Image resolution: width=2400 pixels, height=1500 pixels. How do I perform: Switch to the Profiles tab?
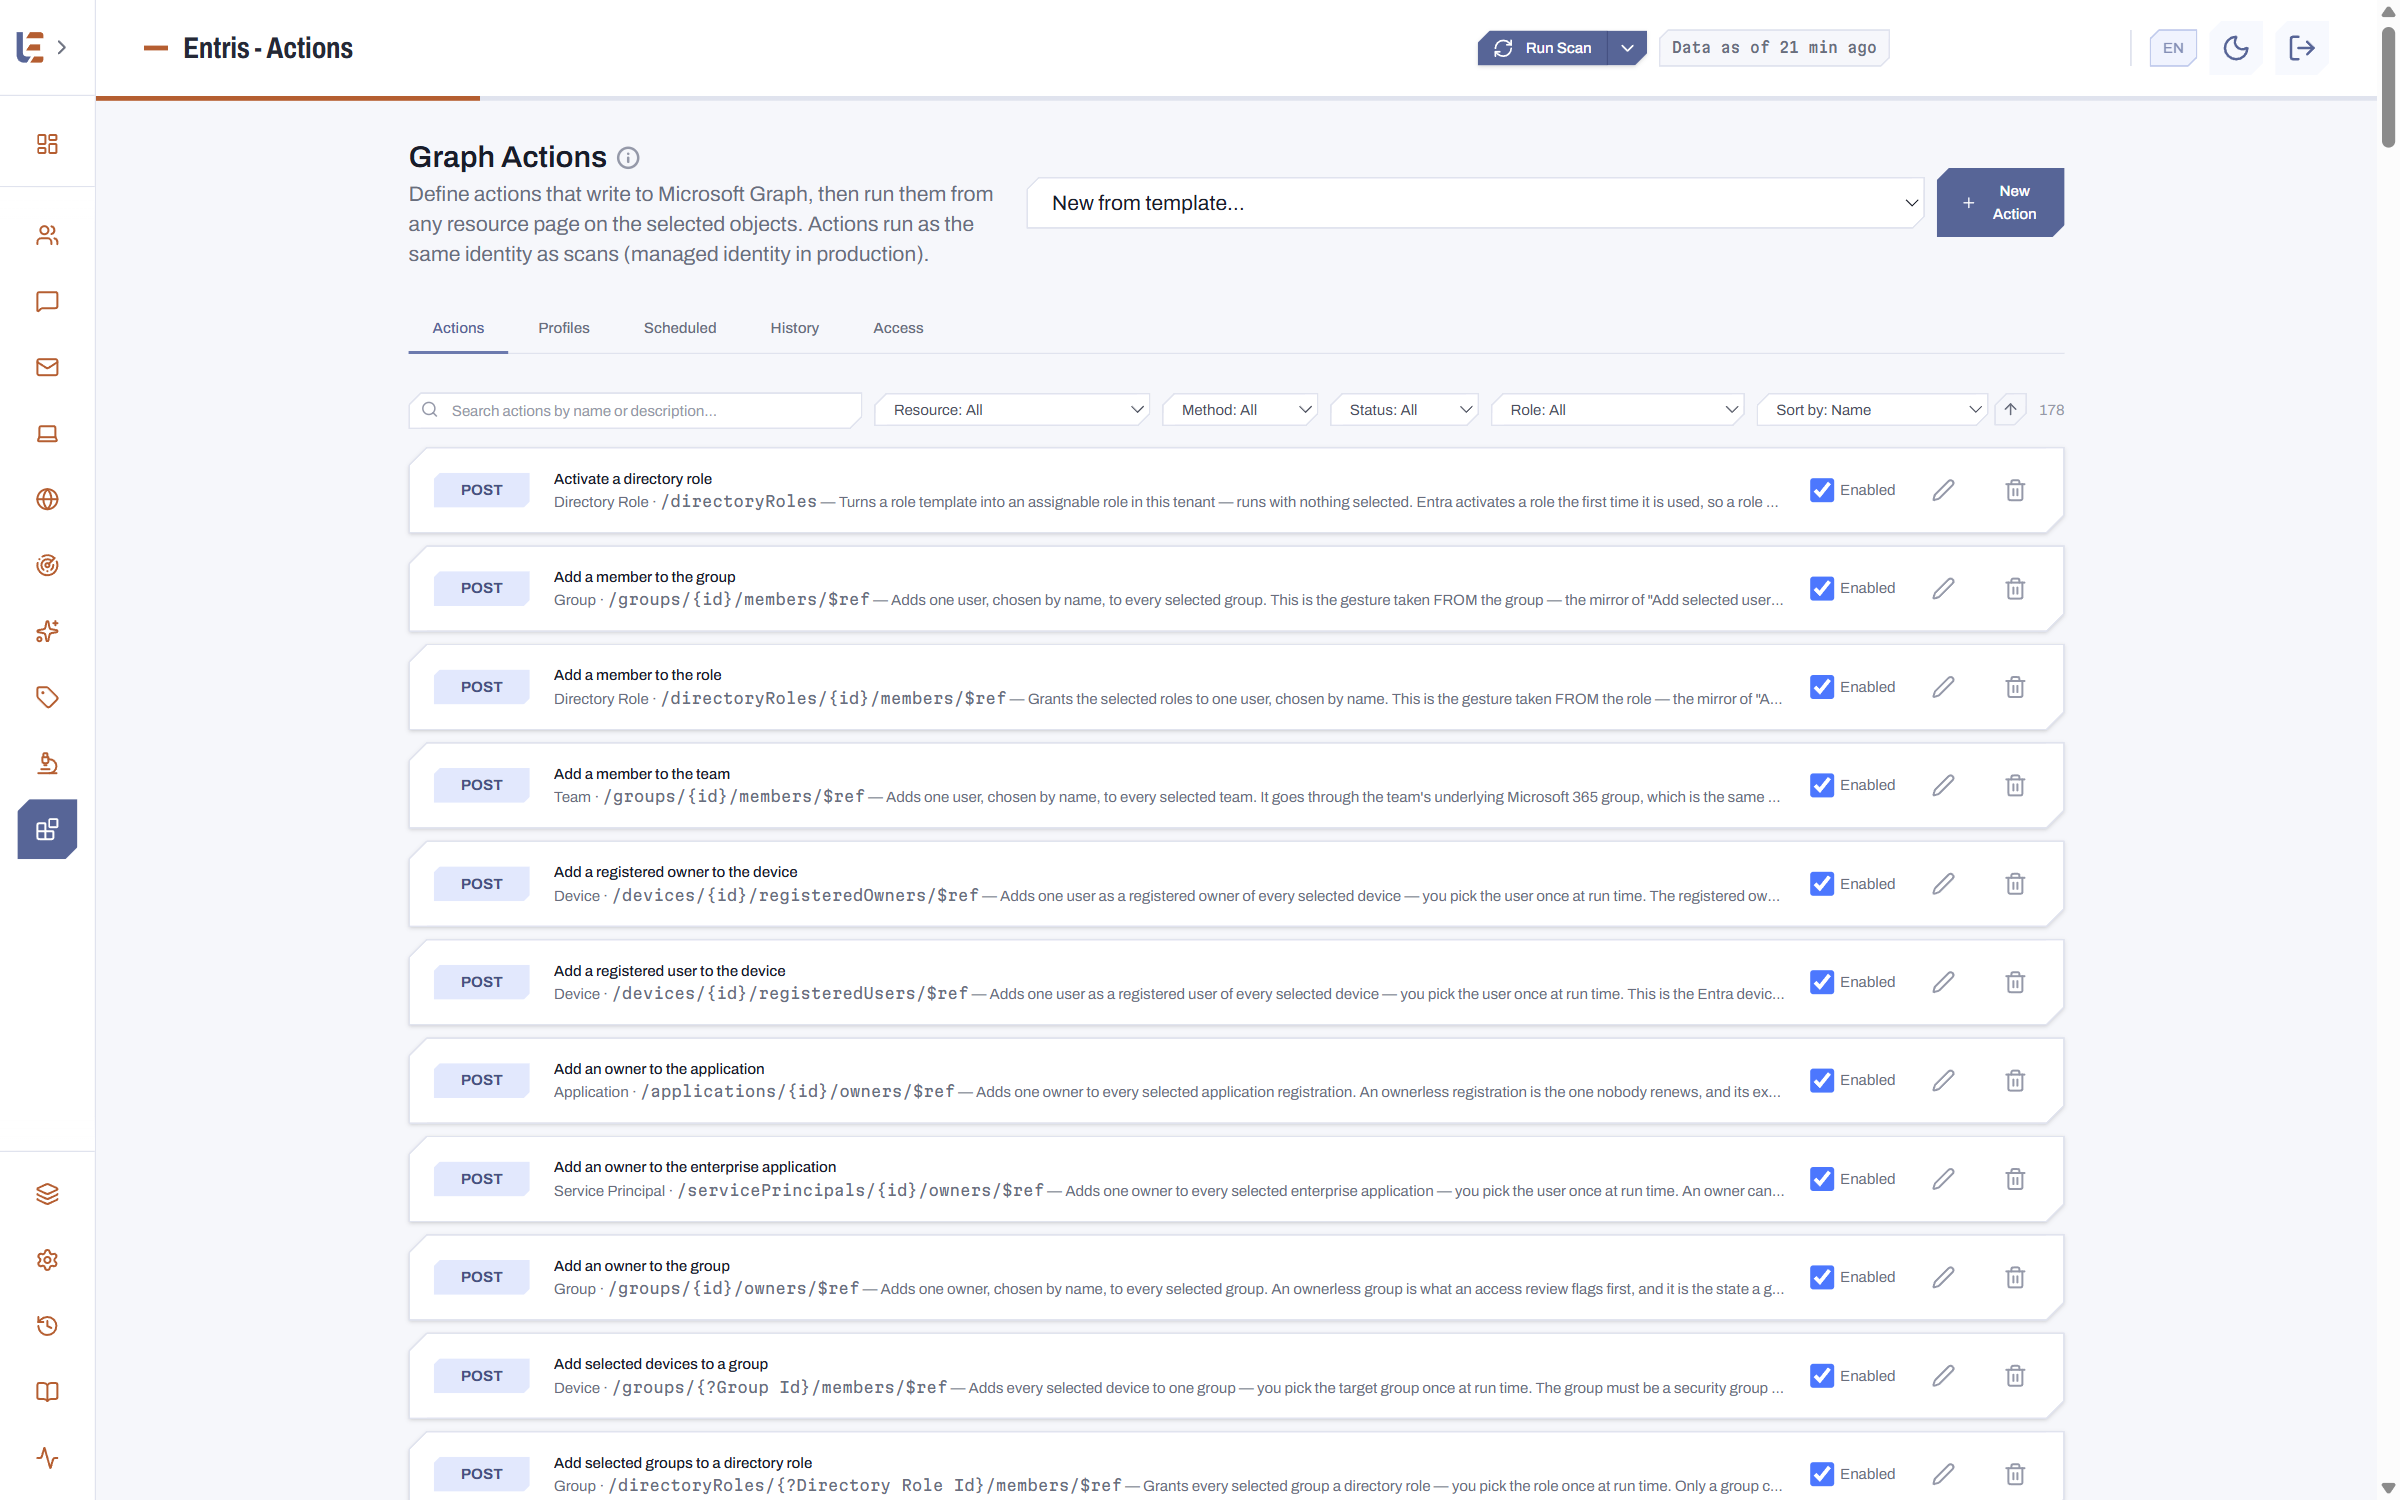(x=564, y=328)
